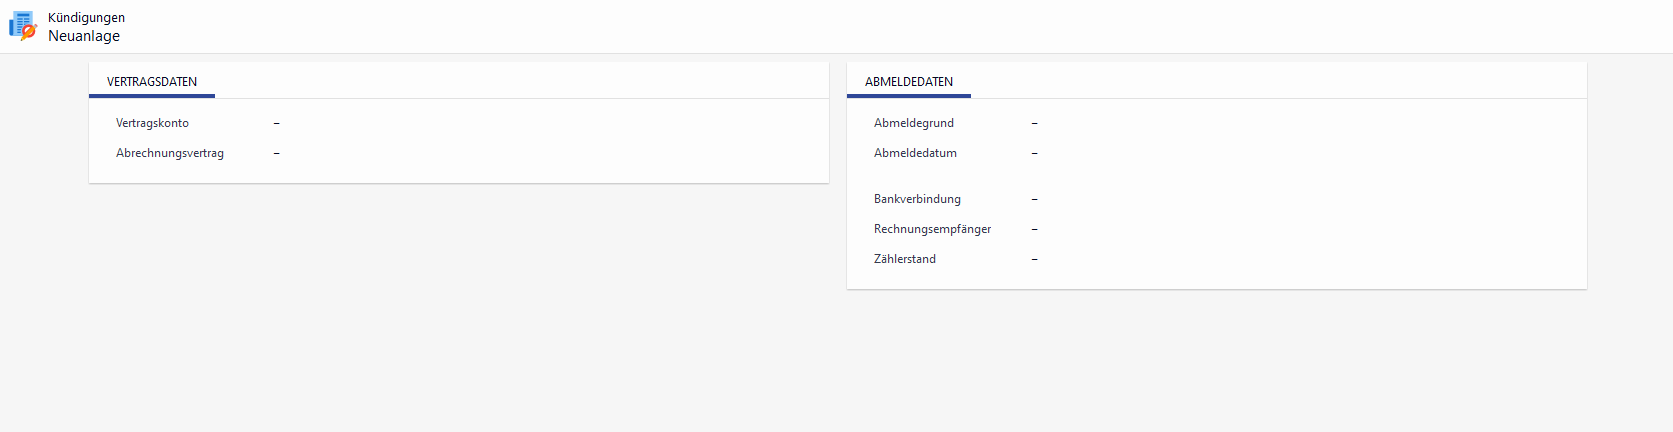Click the Rechnungsempfänger label

[x=932, y=229]
